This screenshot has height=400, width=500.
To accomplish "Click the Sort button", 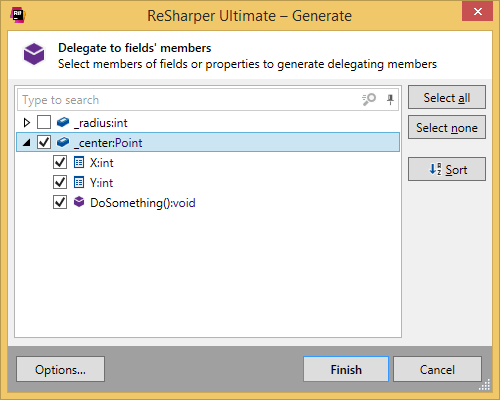I will 447,169.
